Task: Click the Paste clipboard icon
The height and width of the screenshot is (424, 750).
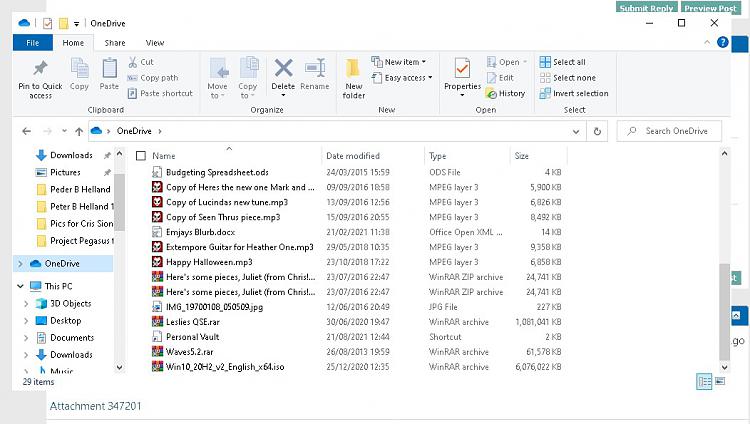Action: point(110,68)
